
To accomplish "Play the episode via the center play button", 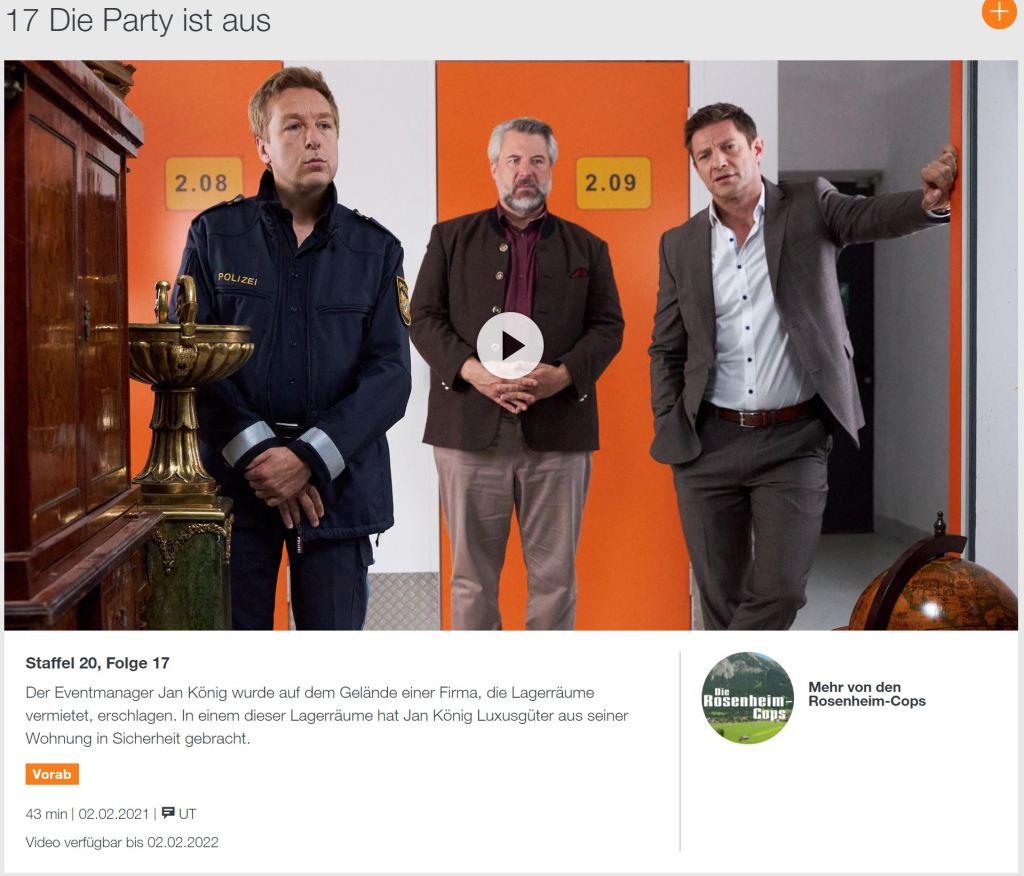I will pyautogui.click(x=510, y=346).
